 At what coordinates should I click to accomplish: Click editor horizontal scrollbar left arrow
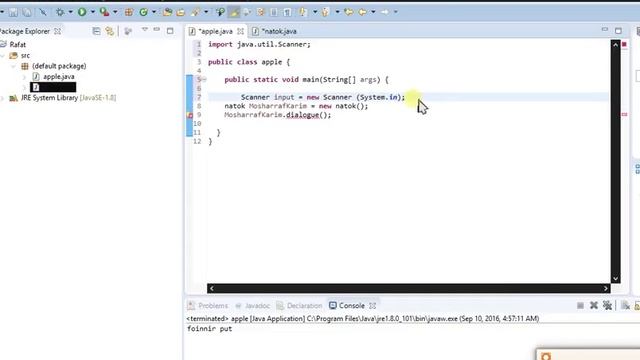211,289
